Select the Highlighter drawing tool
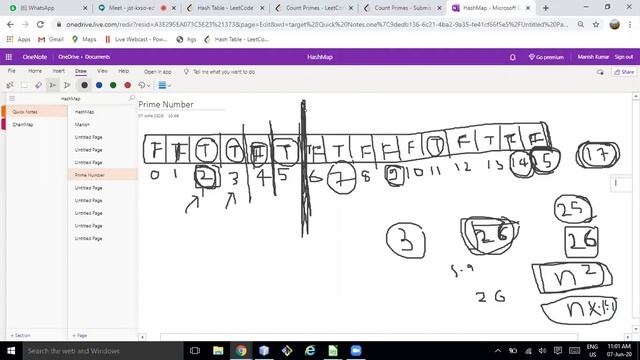This screenshot has width=640, height=360. [x=67, y=85]
